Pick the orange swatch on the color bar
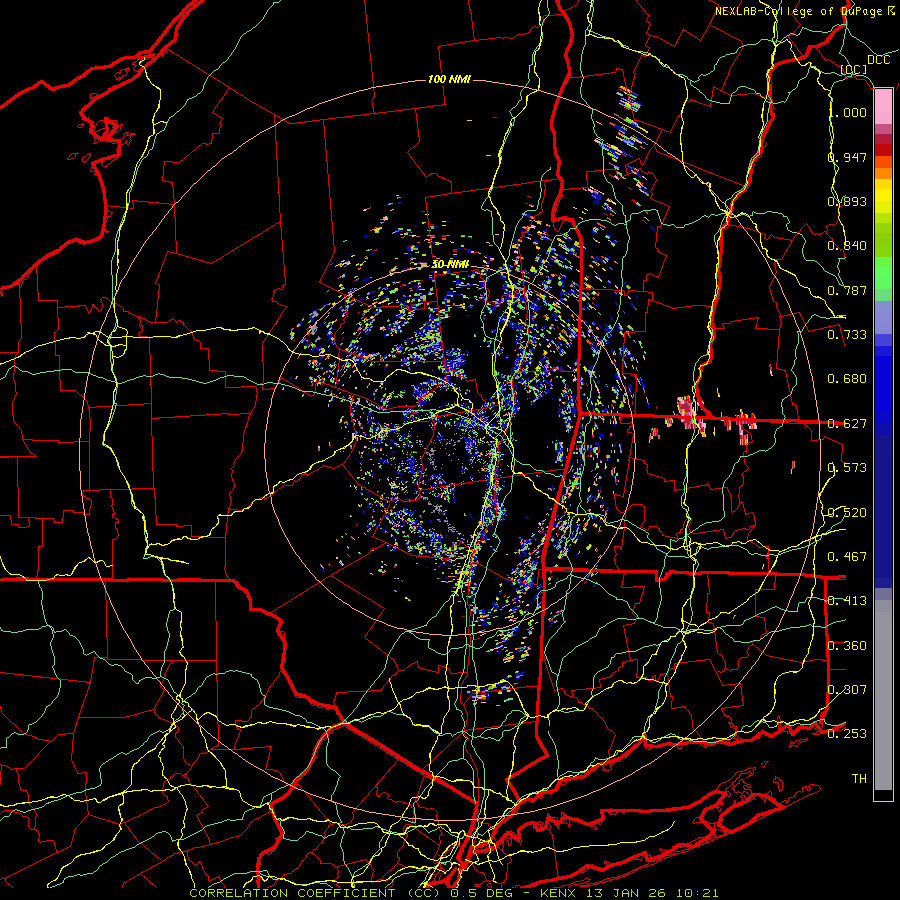The image size is (900, 900). [x=883, y=173]
